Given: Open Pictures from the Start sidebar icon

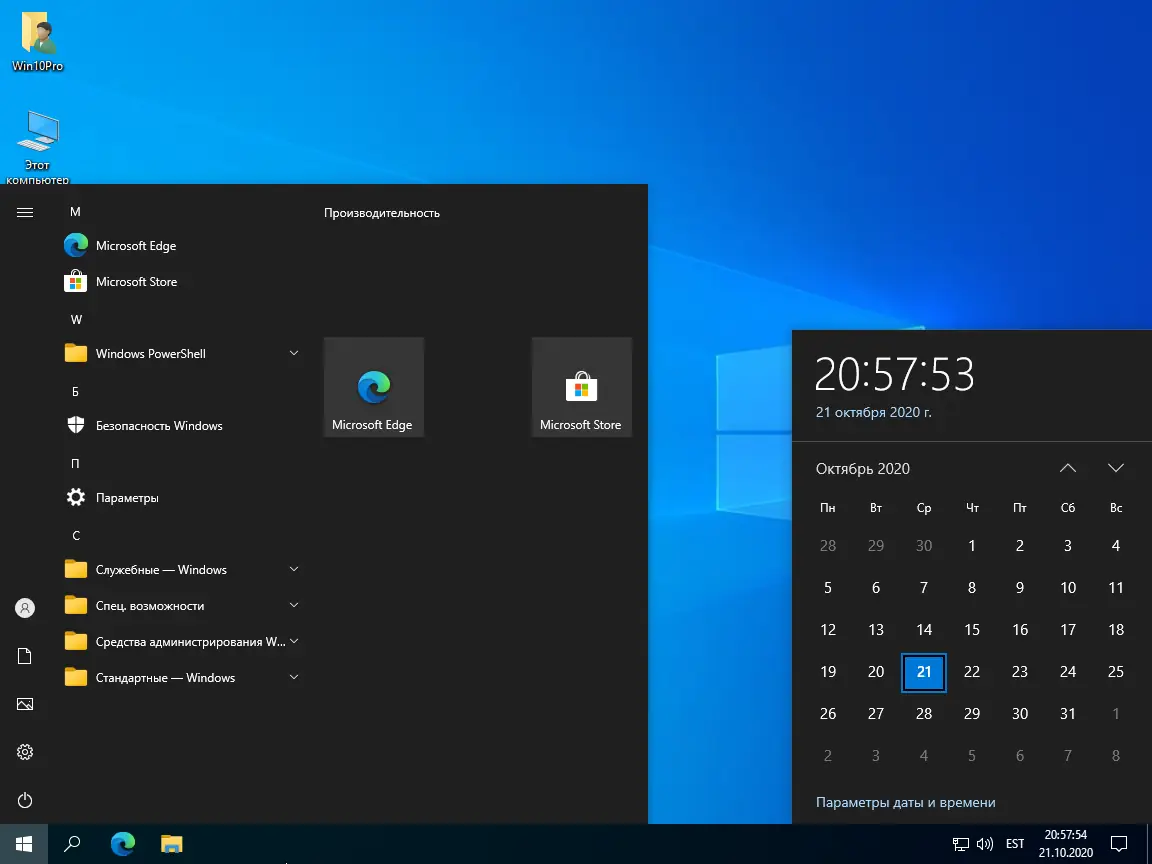Looking at the screenshot, I should (x=25, y=704).
